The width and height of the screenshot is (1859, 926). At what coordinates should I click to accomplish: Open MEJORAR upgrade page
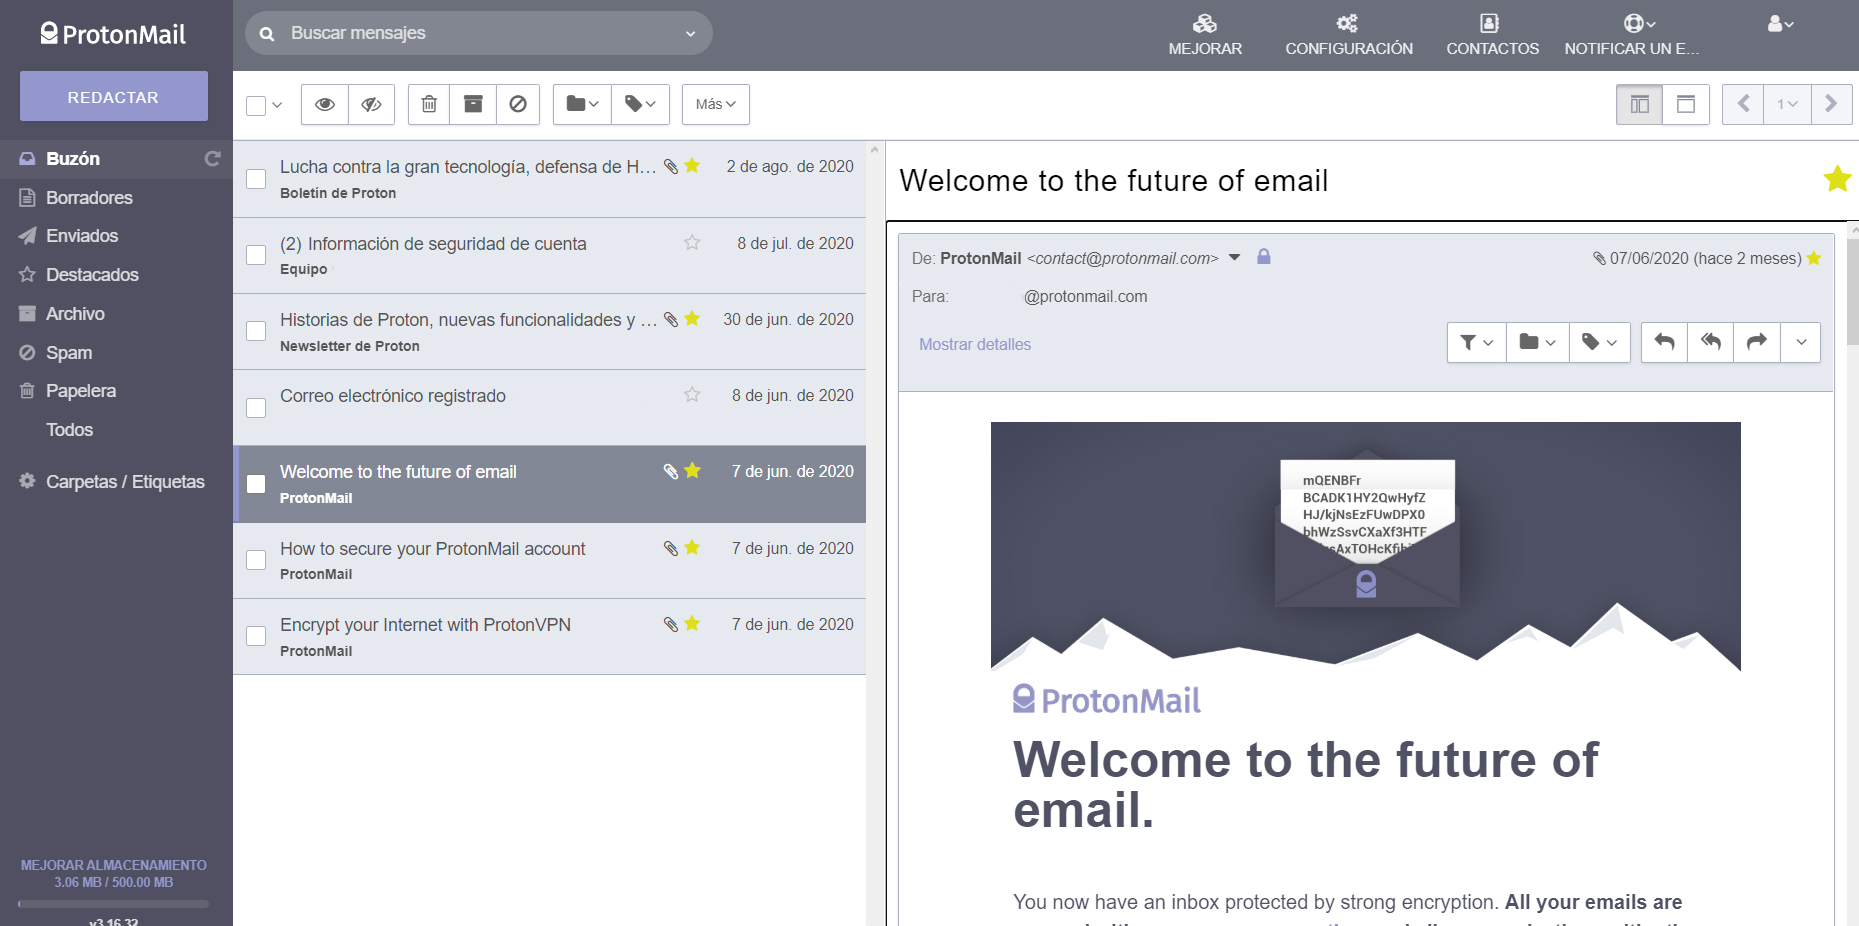[1205, 35]
